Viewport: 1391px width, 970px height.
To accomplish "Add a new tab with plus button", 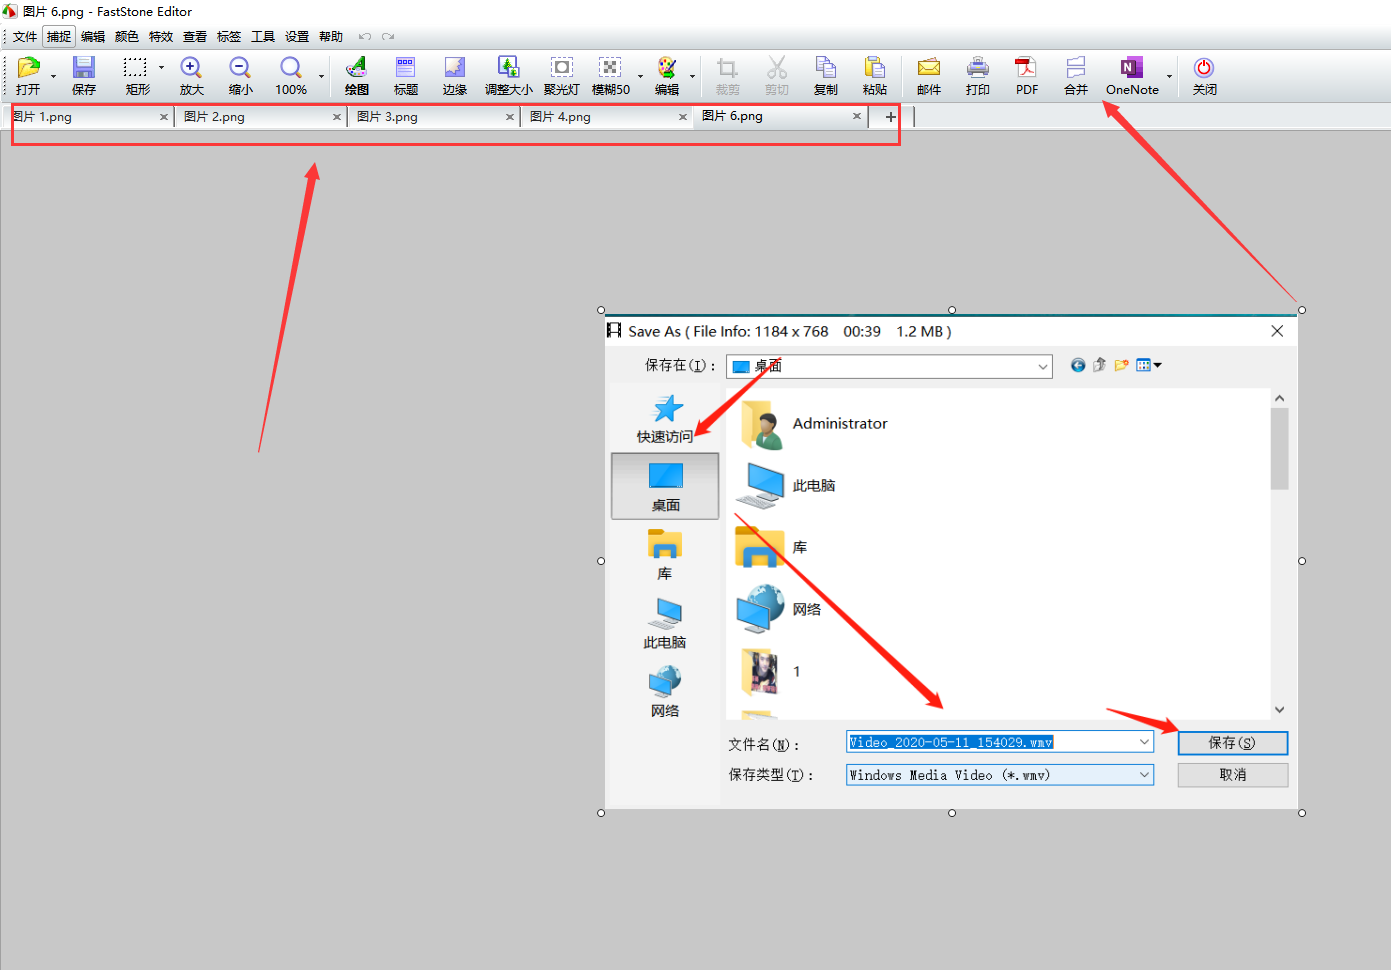I will tap(890, 117).
